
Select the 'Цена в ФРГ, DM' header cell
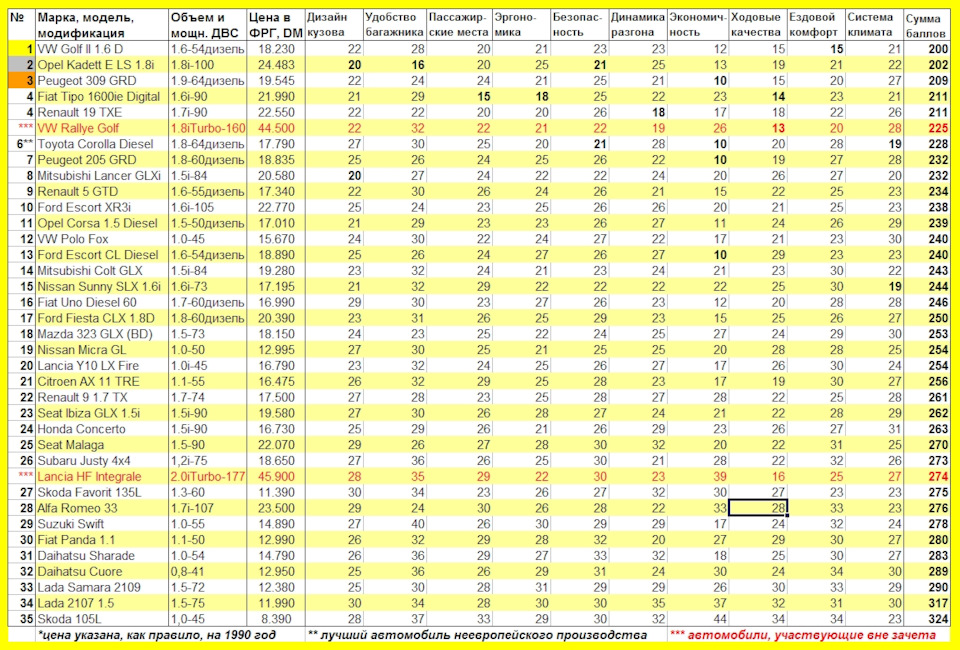276,25
